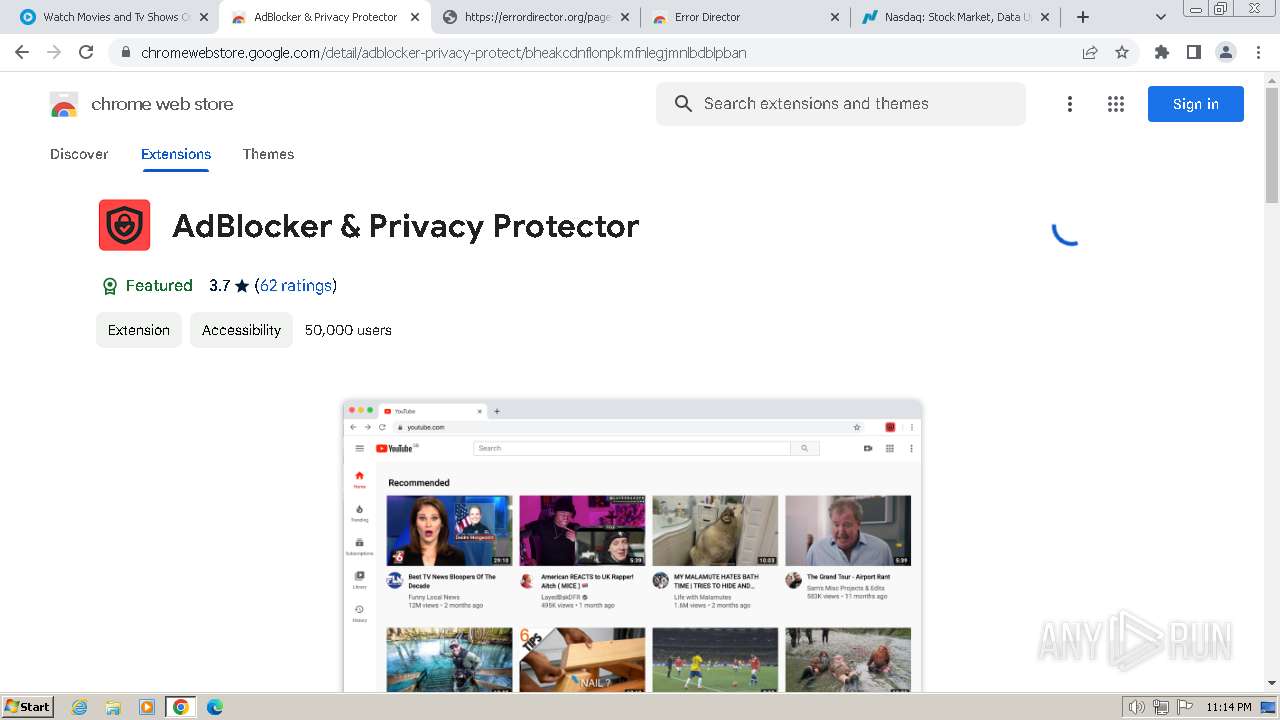Screen dimensions: 1280x720
Task: Share this page using the share icon
Action: tap(1090, 53)
